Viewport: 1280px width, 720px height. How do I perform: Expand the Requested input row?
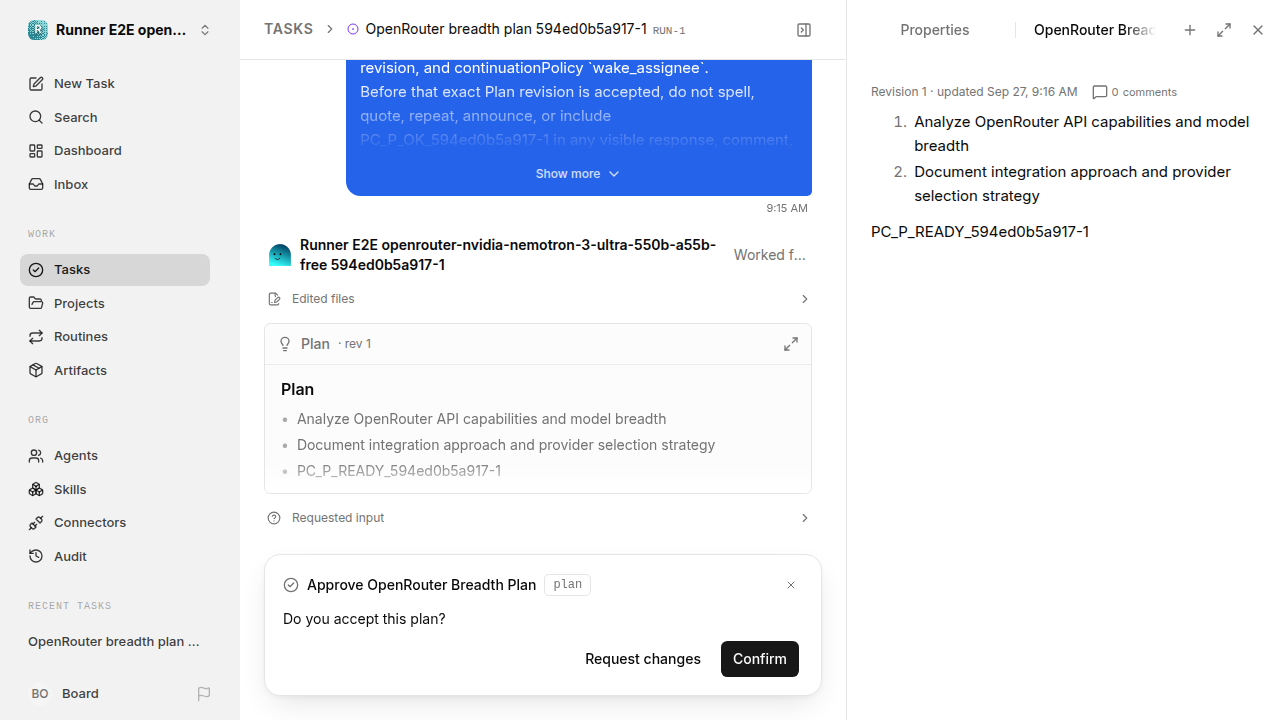click(x=538, y=518)
